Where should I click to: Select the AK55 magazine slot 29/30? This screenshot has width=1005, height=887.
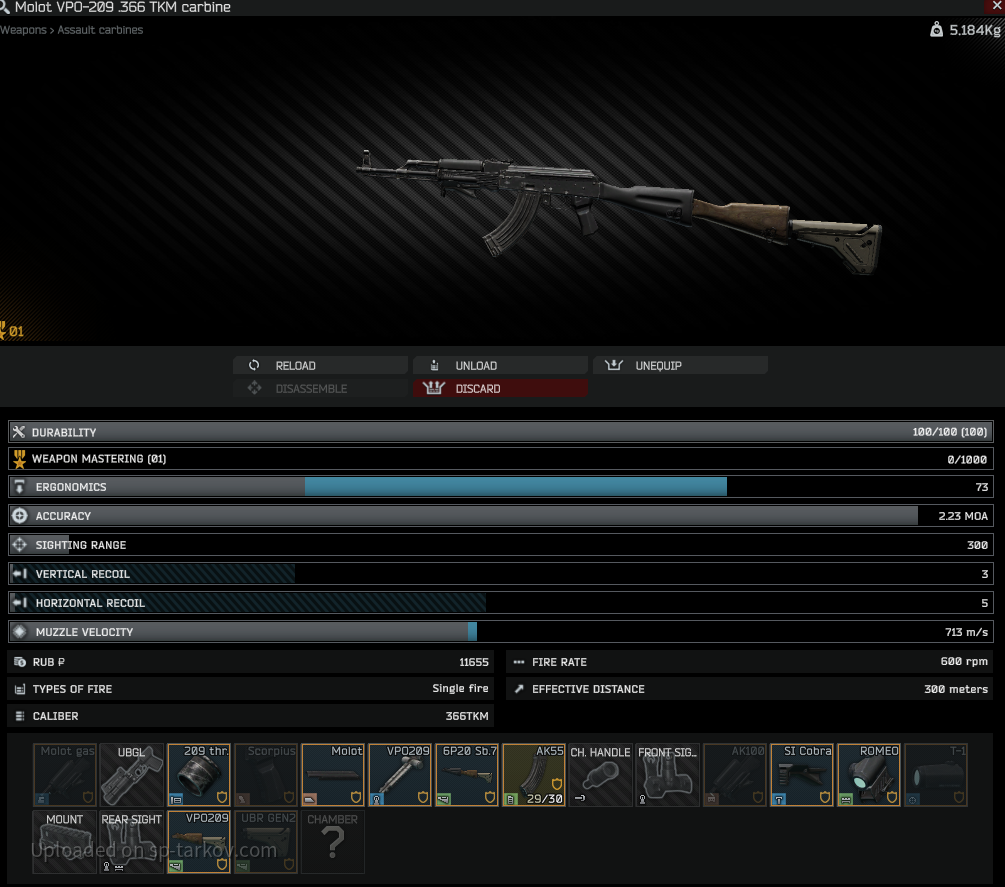point(534,775)
